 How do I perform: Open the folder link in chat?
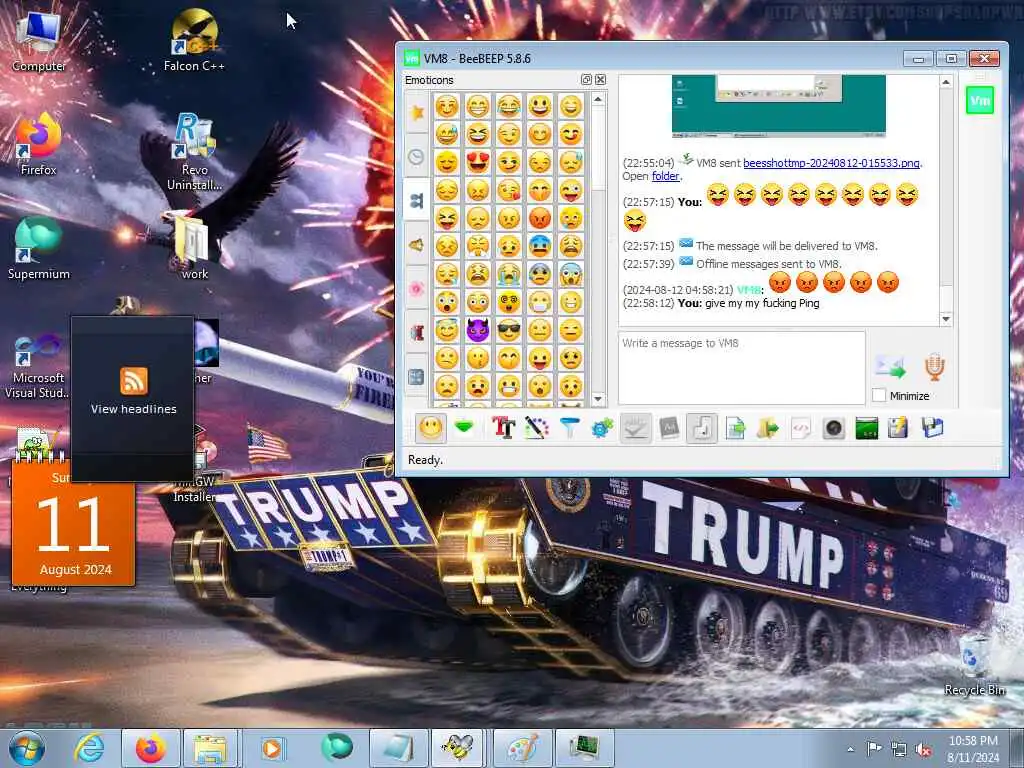pyautogui.click(x=665, y=176)
